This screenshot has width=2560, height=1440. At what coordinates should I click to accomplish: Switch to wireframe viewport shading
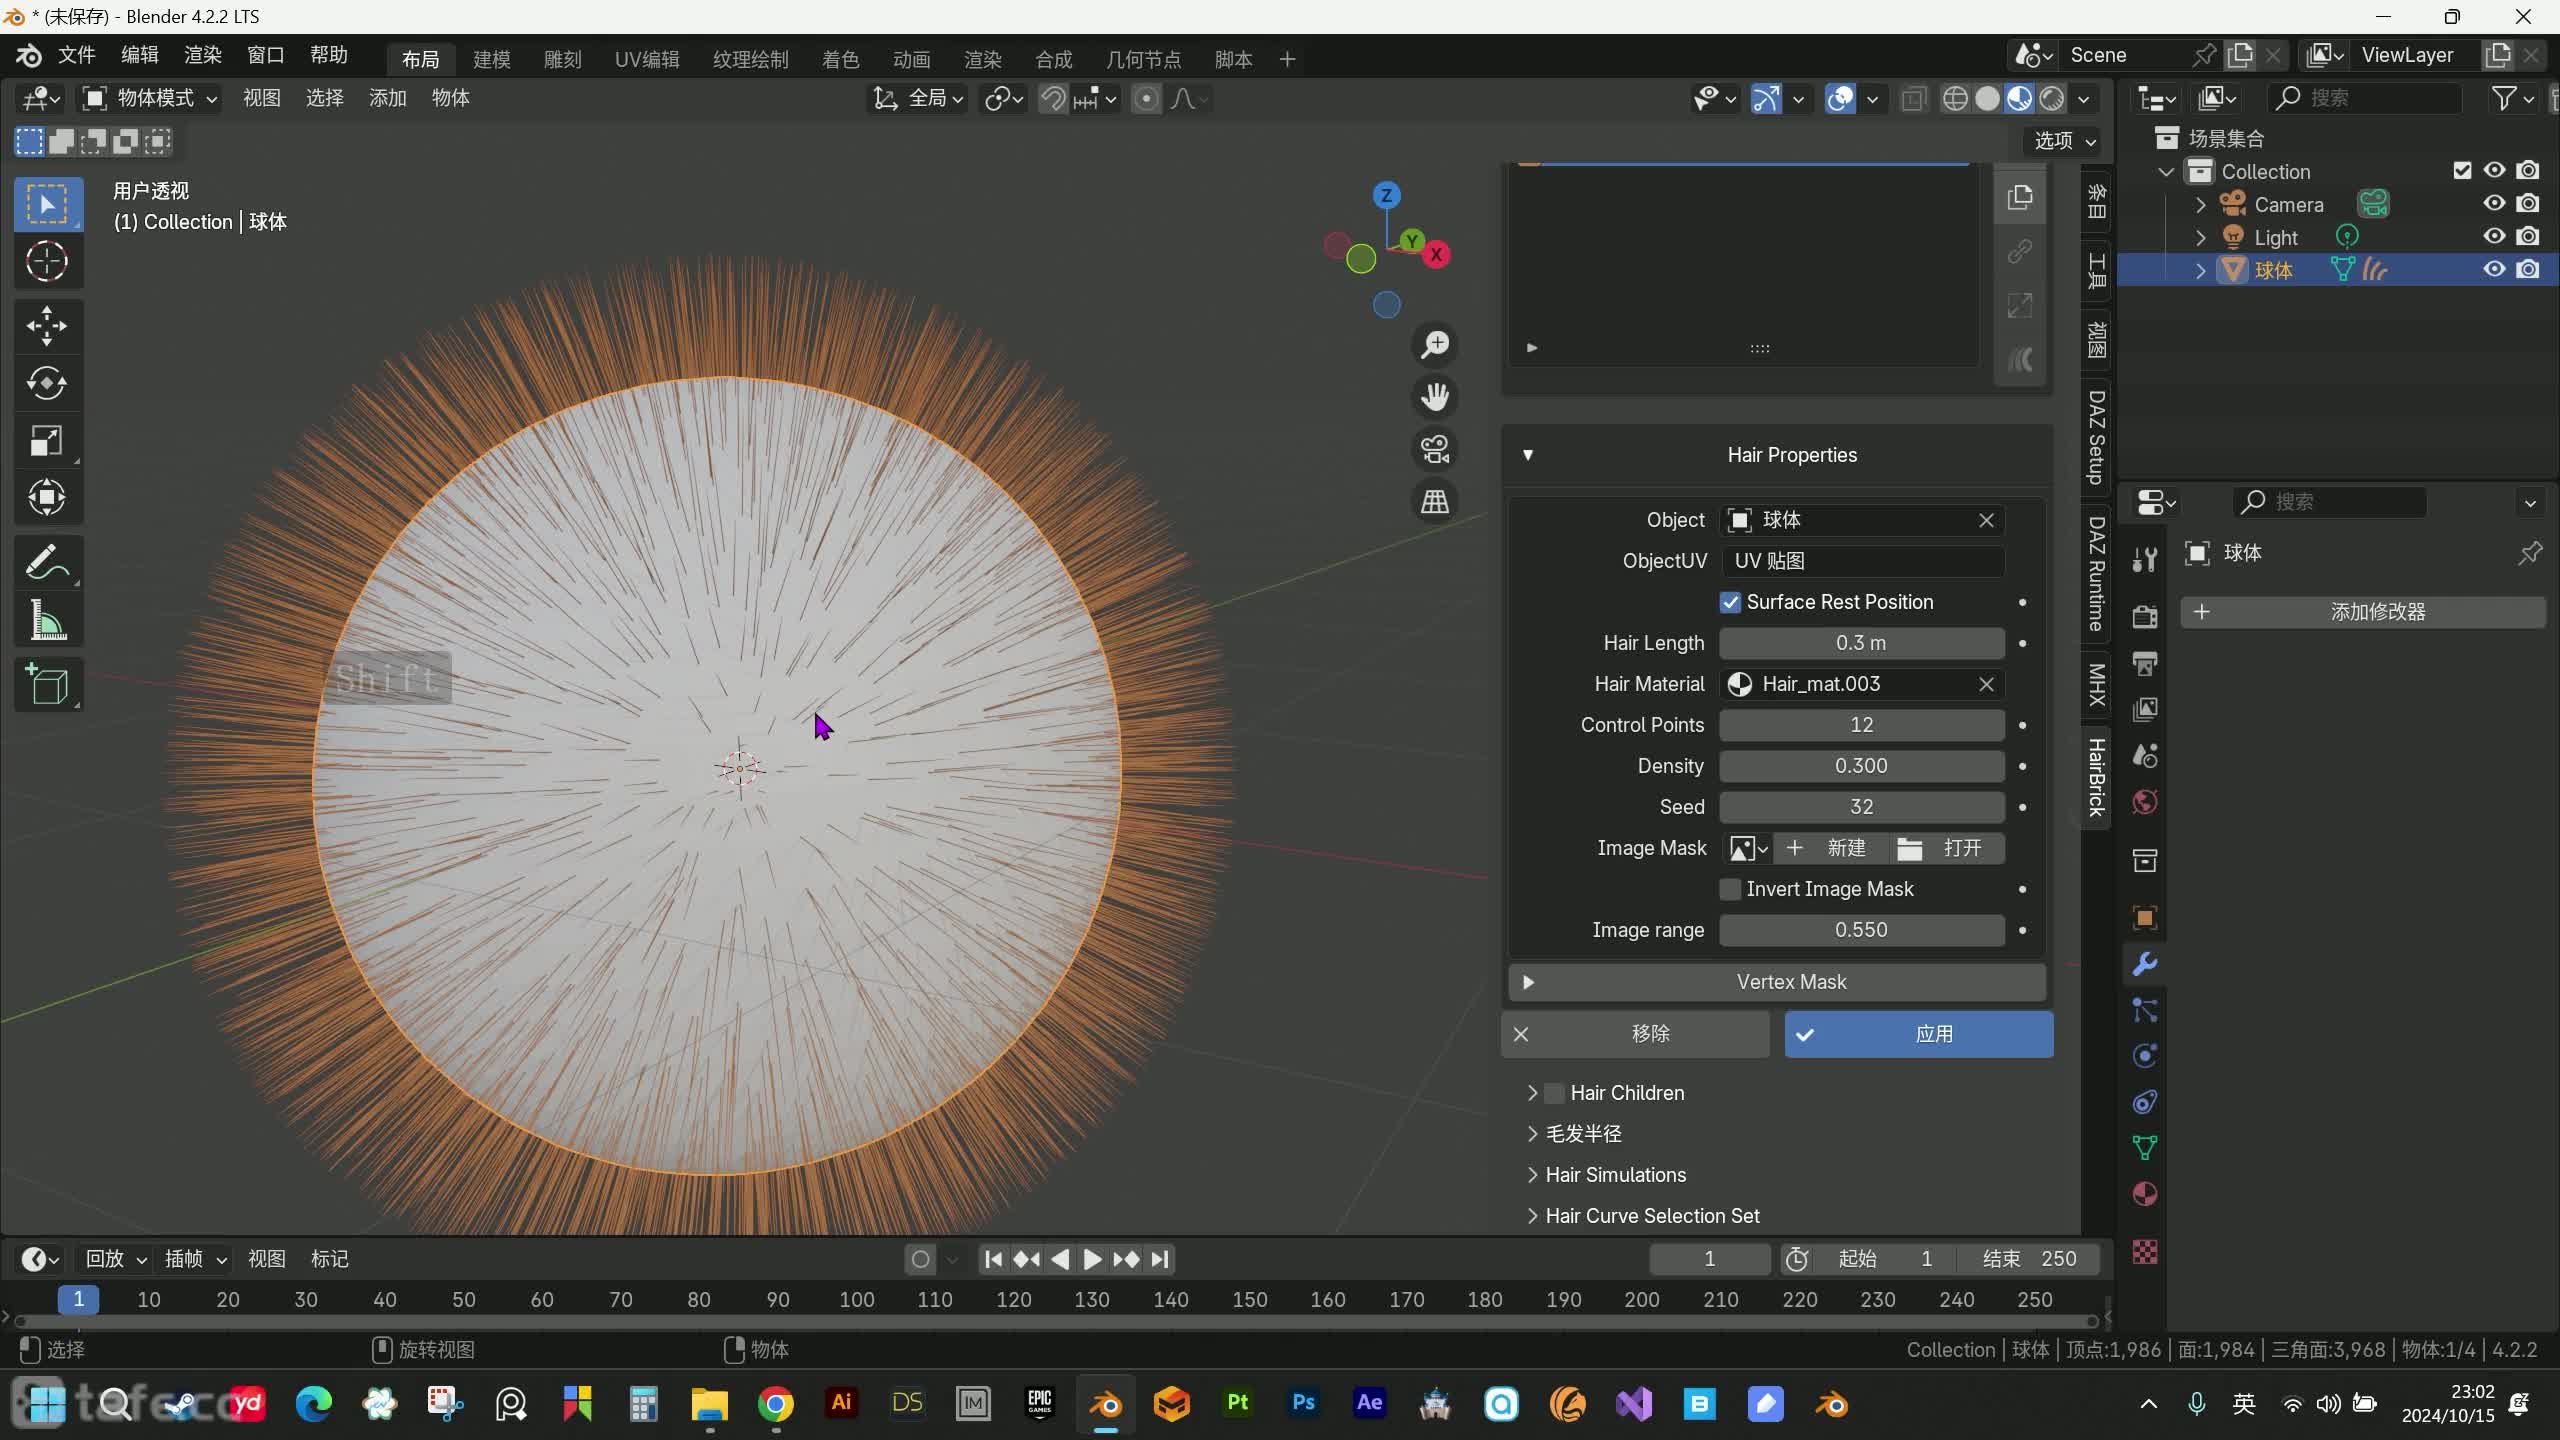click(1955, 98)
